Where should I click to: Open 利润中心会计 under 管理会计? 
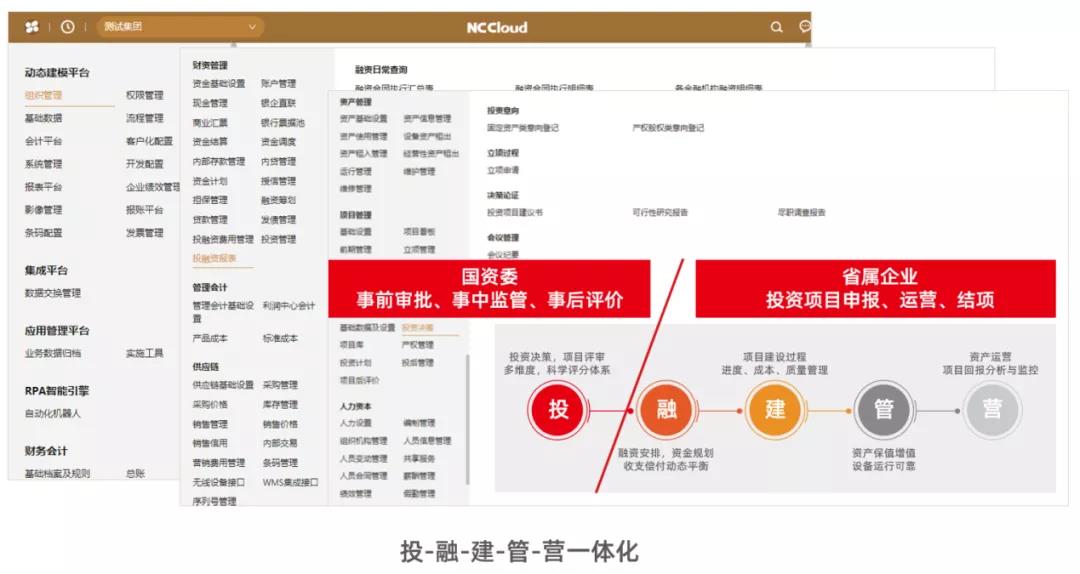click(x=289, y=305)
